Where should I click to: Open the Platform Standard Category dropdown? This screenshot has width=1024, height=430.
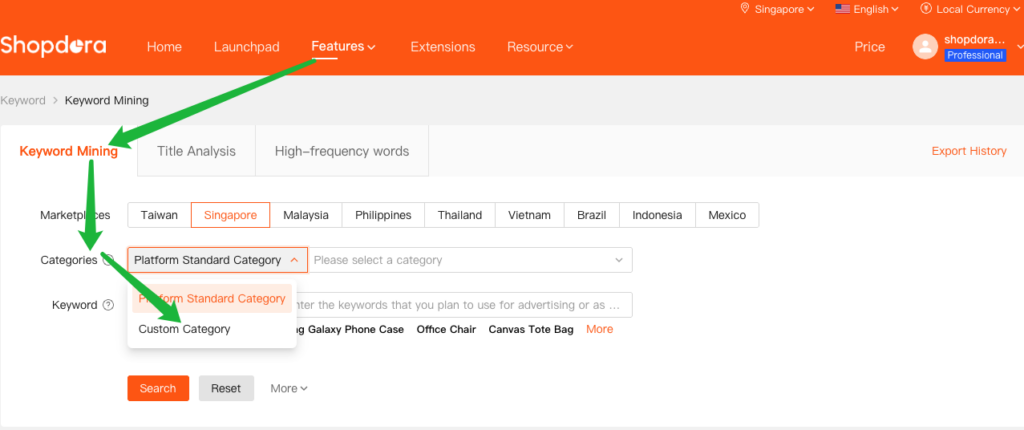(x=216, y=260)
